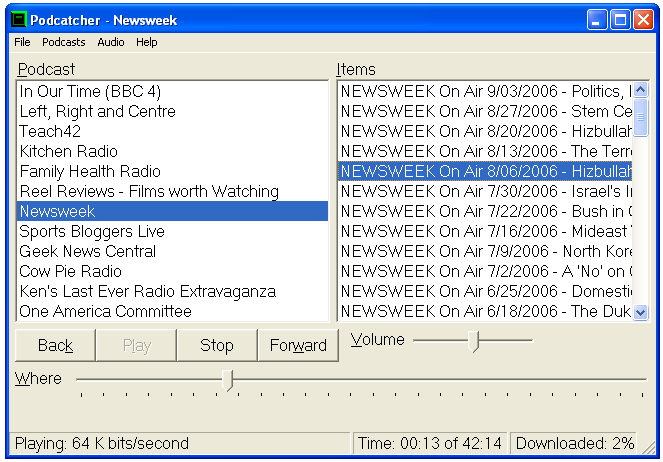Select the Newsweek 8/13/2006 item
The height and width of the screenshot is (462, 663).
pyautogui.click(x=485, y=151)
